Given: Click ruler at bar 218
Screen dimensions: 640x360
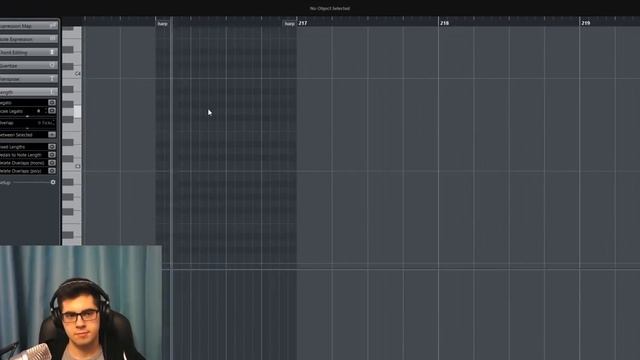Looking at the screenshot, I should [x=444, y=23].
